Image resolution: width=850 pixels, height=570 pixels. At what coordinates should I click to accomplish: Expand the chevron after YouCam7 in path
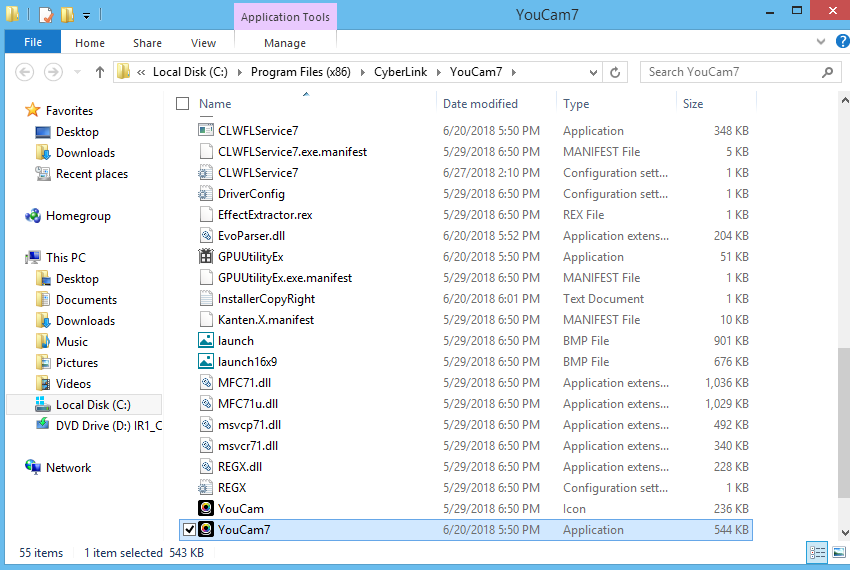pyautogui.click(x=513, y=72)
